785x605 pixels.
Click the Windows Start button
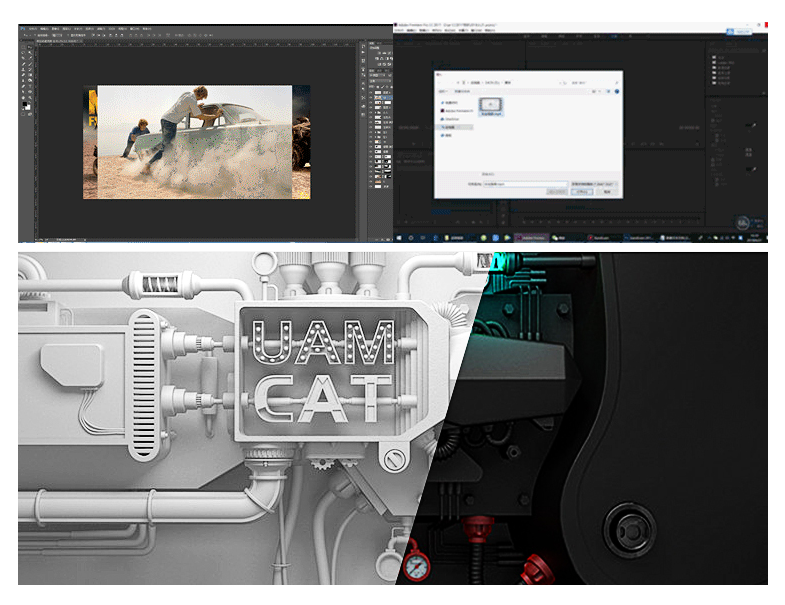pyautogui.click(x=399, y=238)
